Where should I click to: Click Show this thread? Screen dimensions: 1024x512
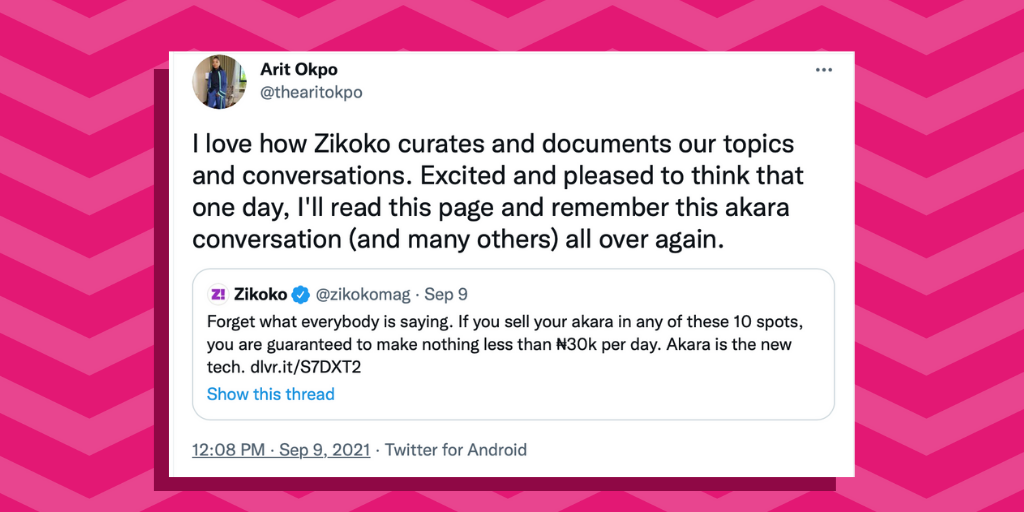click(270, 394)
